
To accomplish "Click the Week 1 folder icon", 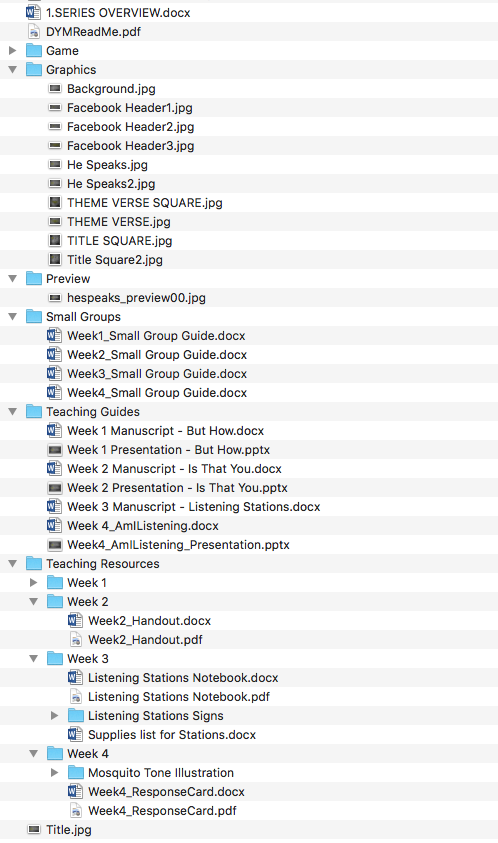I will (55, 582).
